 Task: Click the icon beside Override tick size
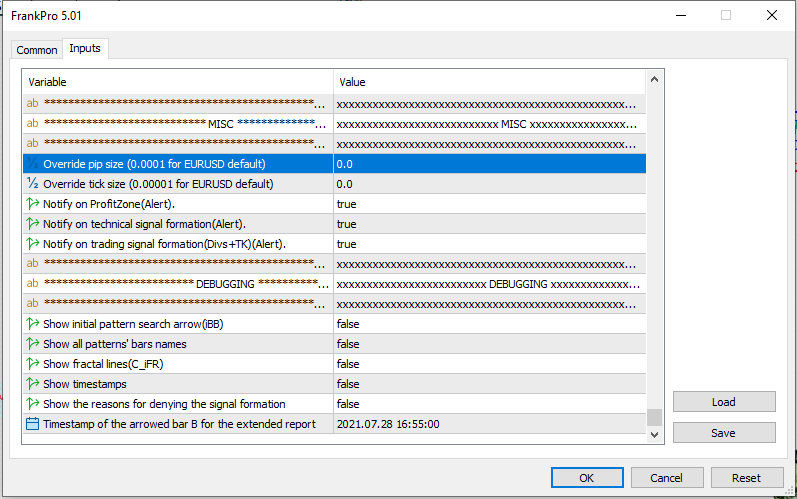pos(32,184)
